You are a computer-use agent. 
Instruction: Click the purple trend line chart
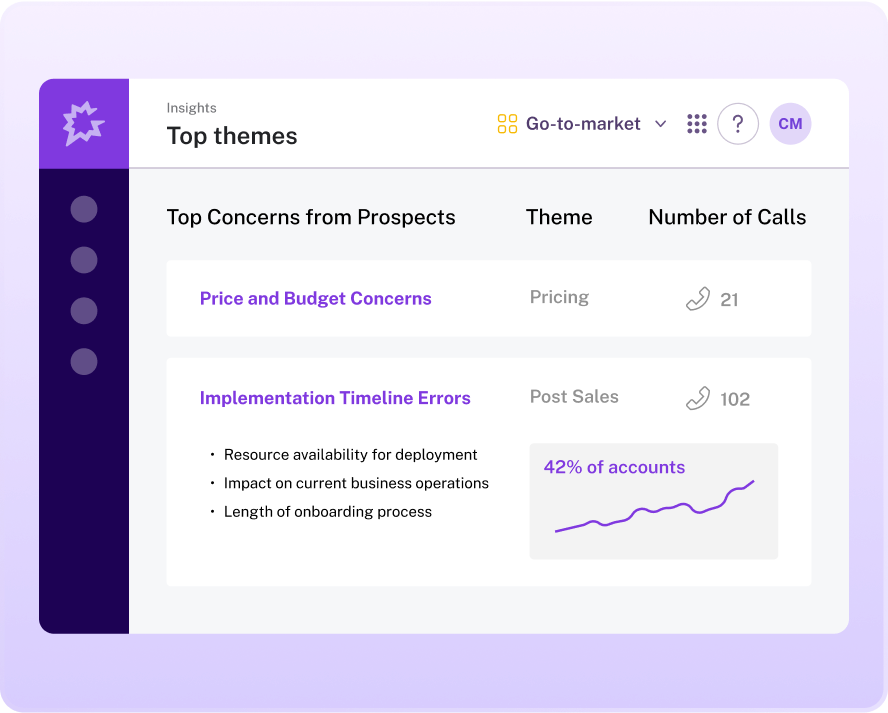click(x=657, y=512)
